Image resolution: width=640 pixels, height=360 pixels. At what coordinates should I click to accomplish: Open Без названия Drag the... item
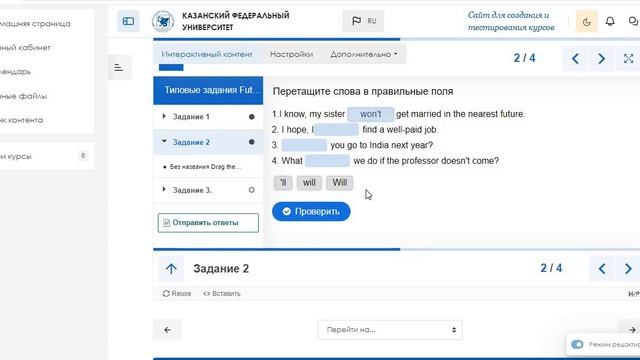pos(205,167)
